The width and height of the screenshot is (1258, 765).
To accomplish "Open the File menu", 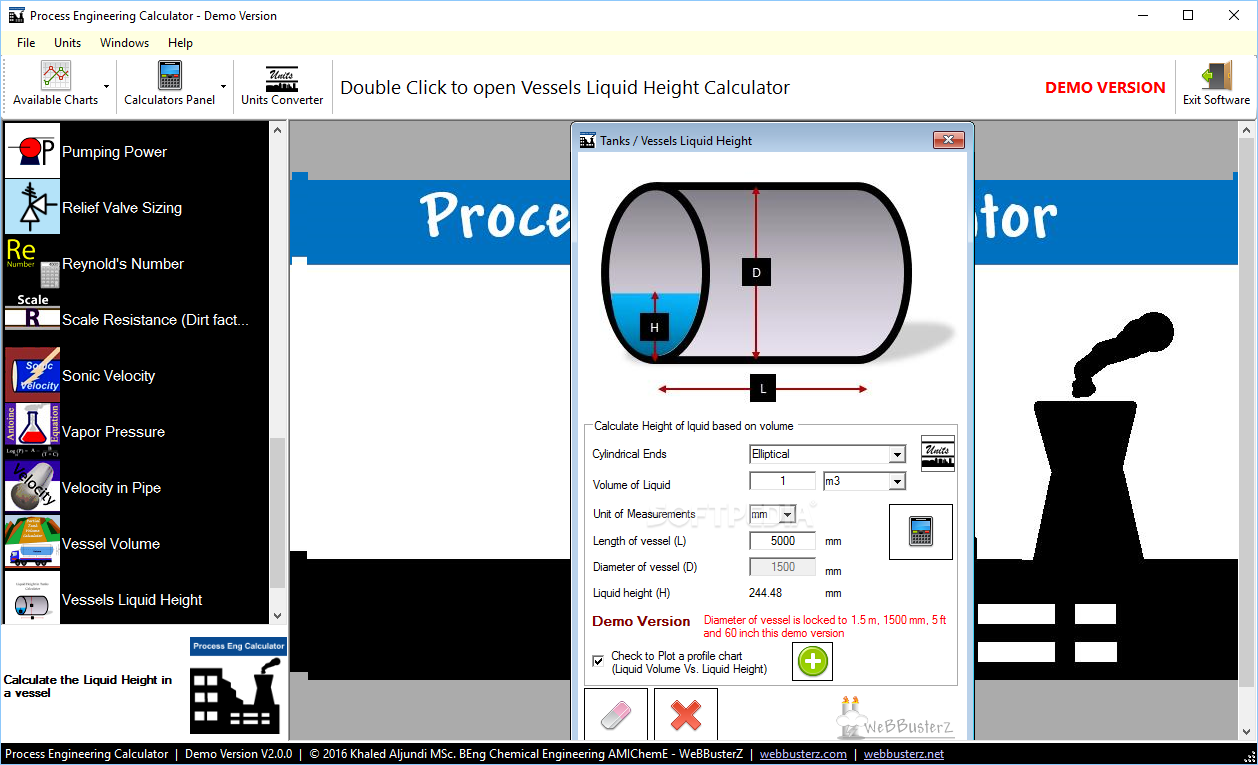I will tap(26, 43).
